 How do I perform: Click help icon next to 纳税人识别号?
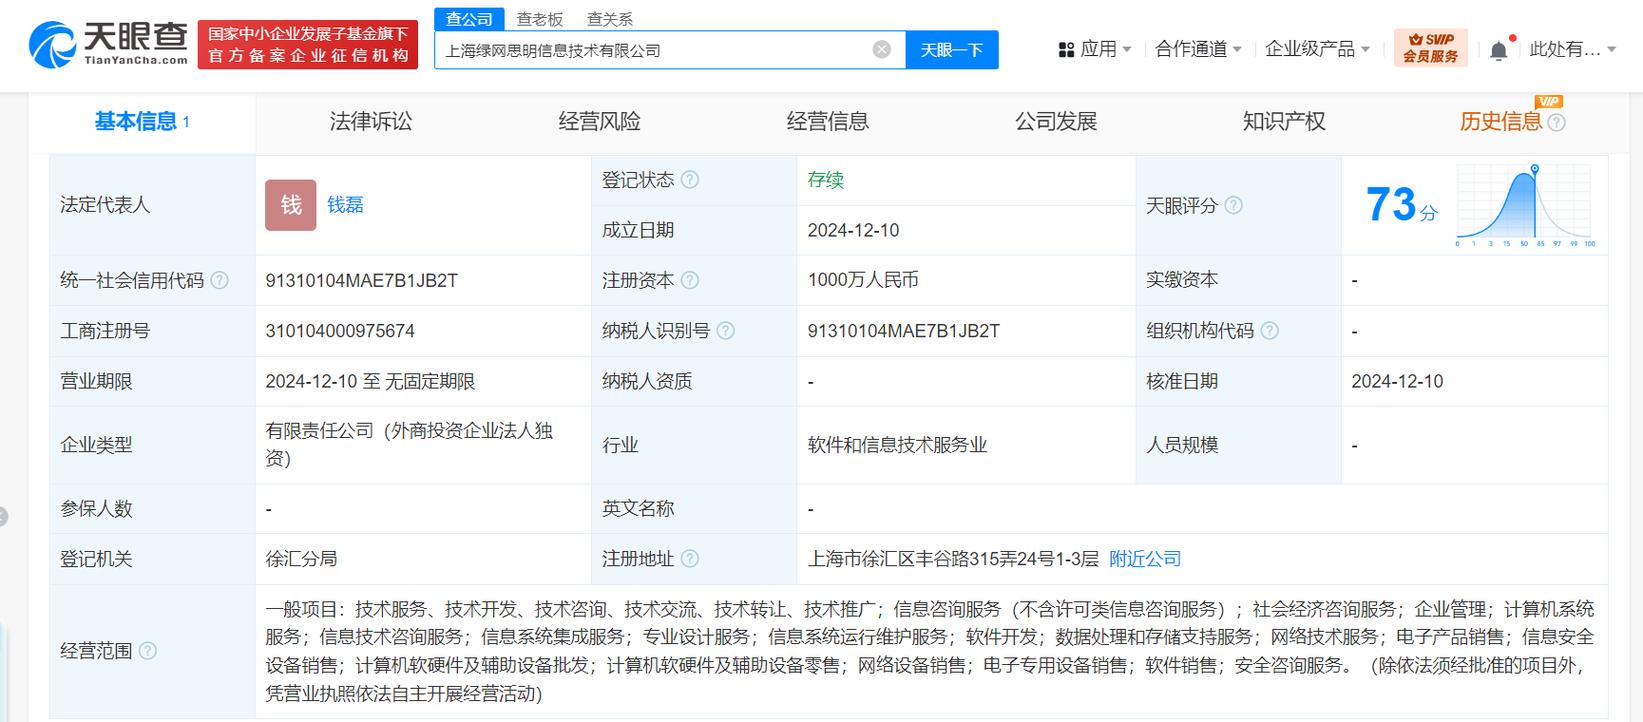click(x=726, y=331)
